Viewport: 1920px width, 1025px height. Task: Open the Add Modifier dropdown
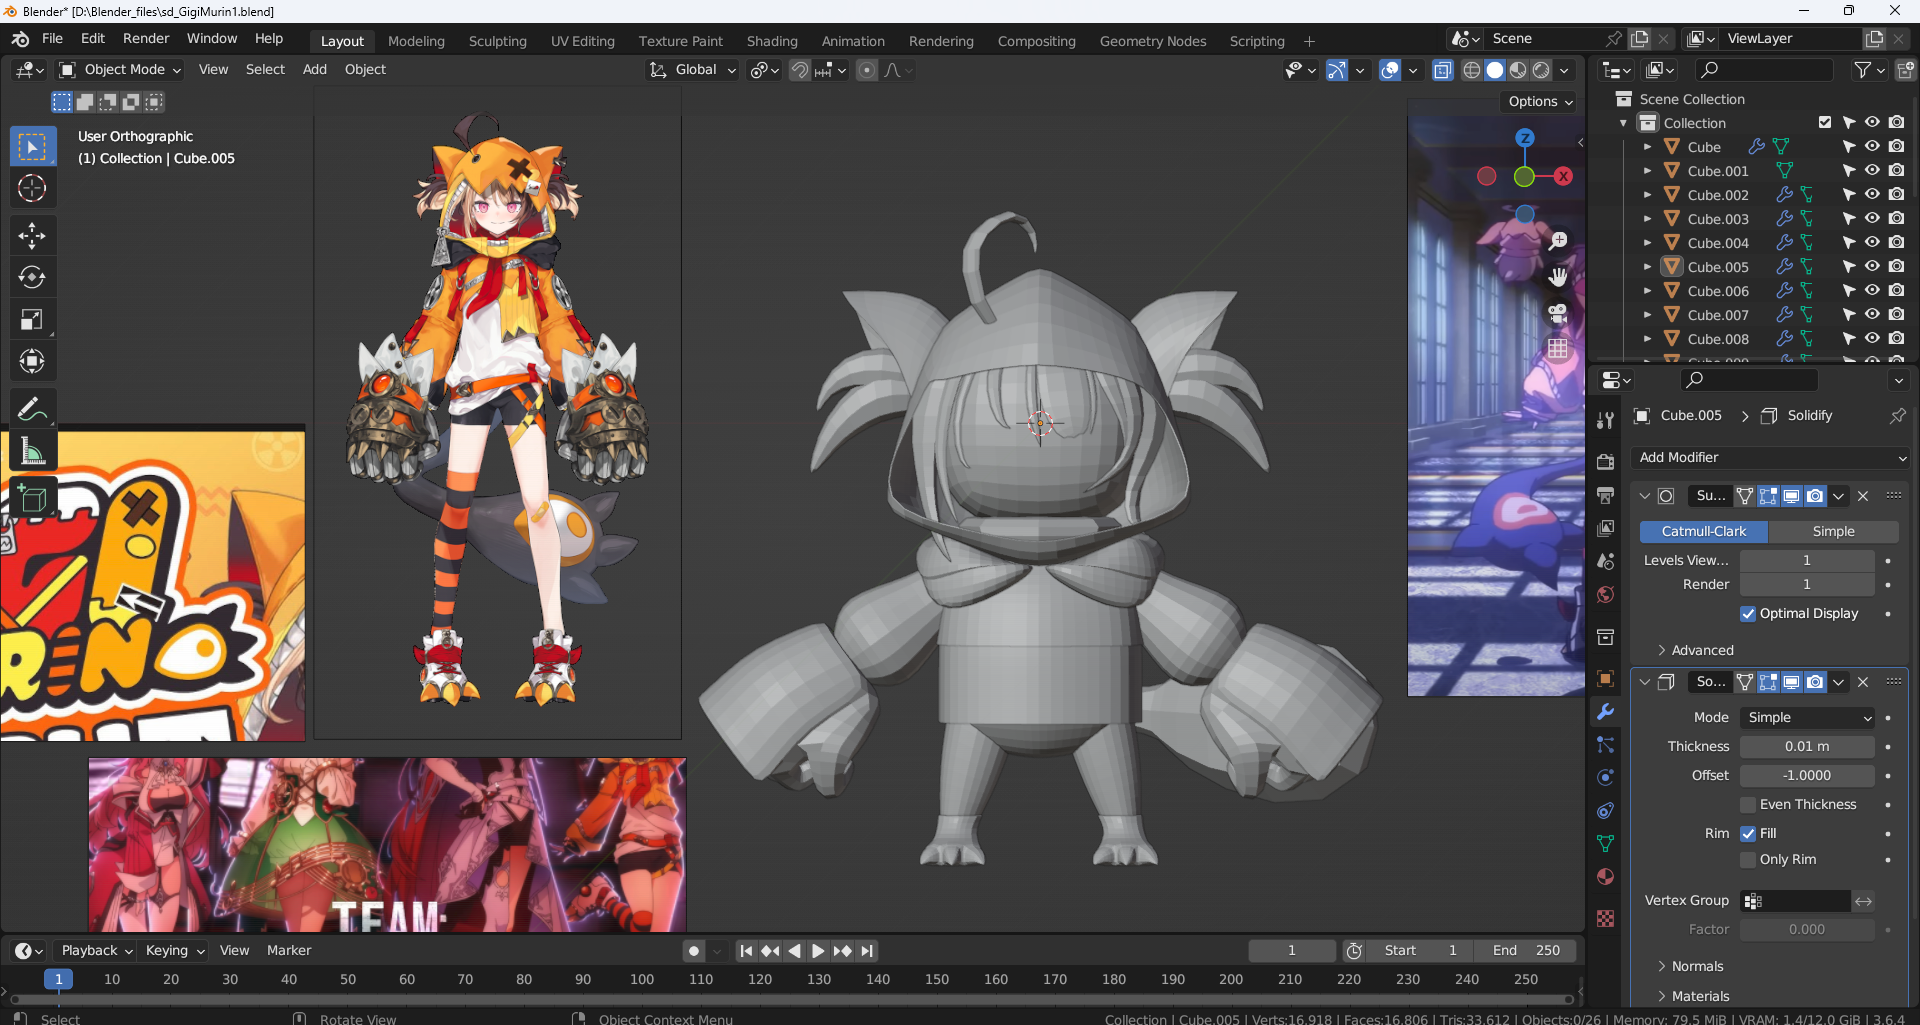click(1770, 458)
